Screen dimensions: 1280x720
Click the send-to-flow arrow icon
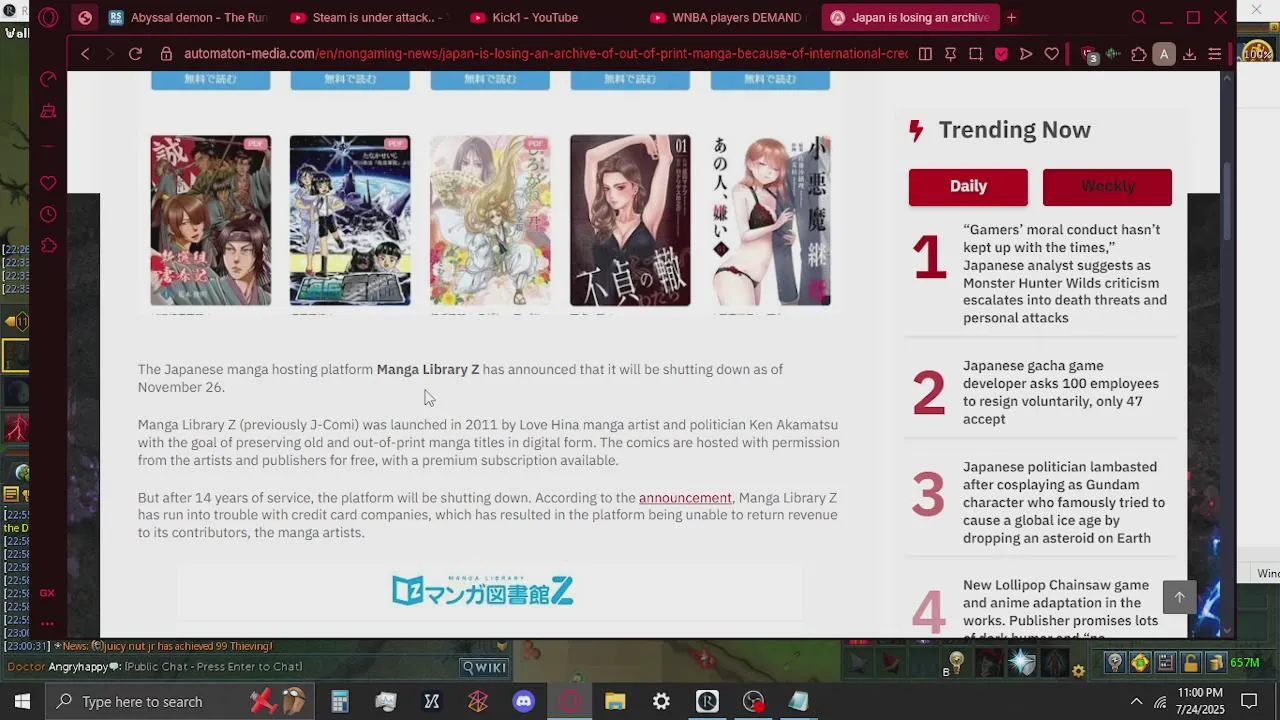click(x=1026, y=54)
